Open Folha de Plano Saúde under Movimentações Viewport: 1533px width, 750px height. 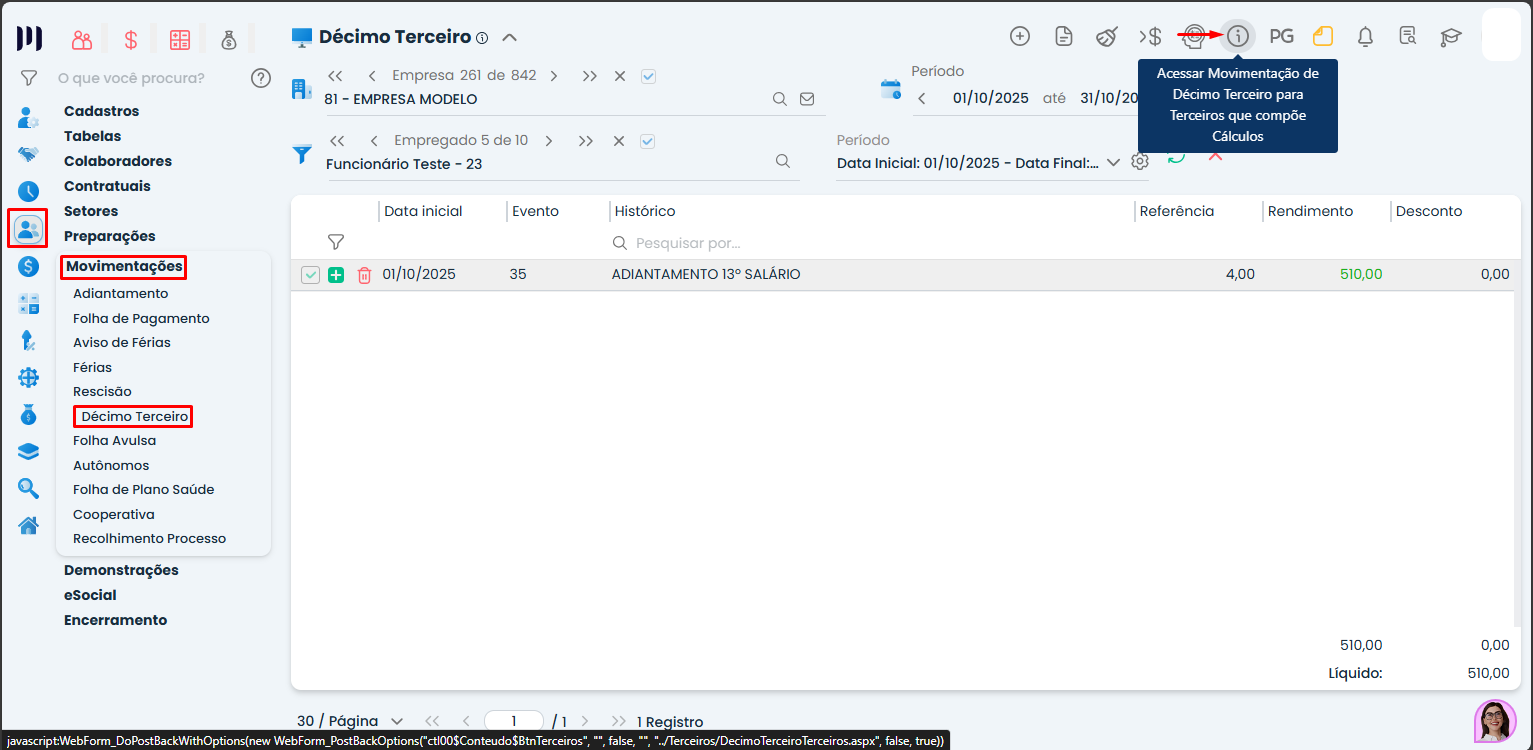(x=144, y=489)
